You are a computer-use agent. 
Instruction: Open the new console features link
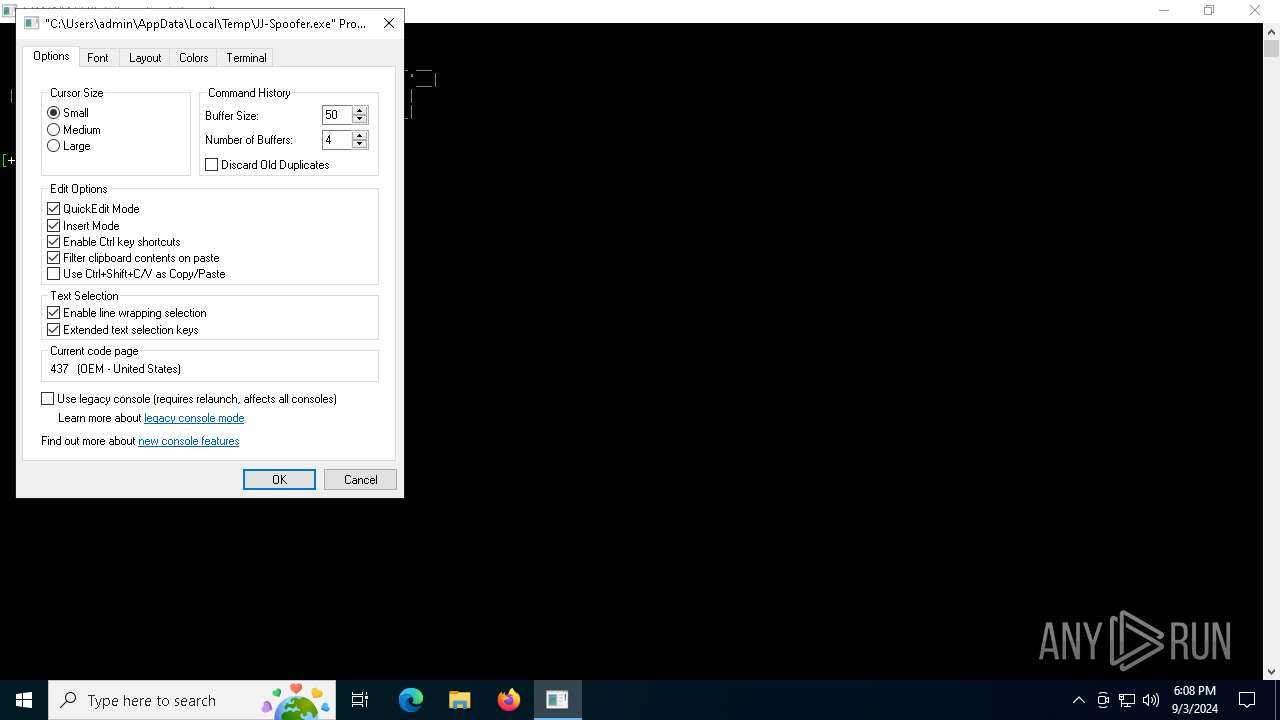click(x=189, y=441)
